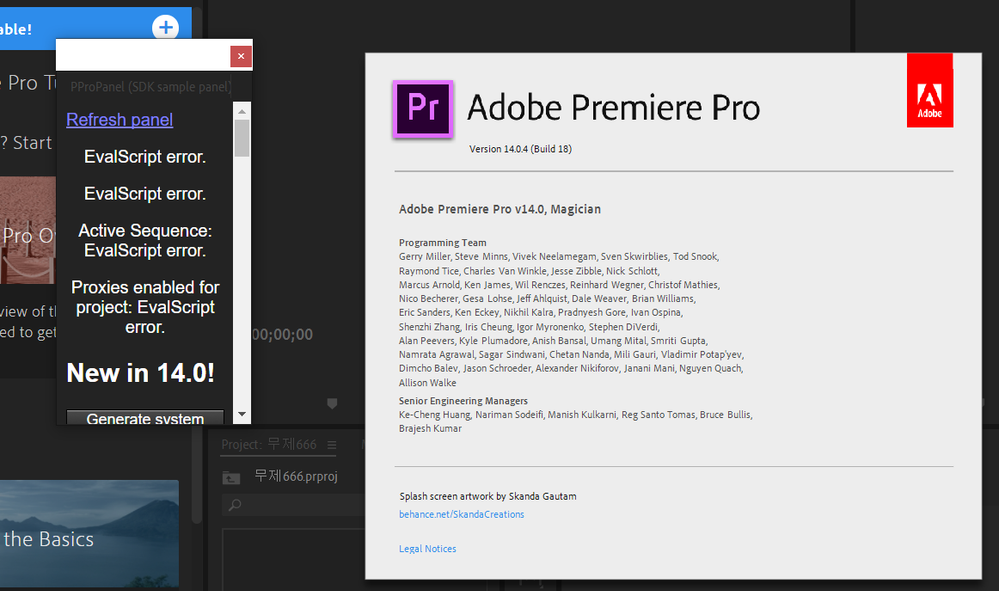Screen dimensions: 999x591
Task: Open the behance.net/SkandaCreations link
Action: coord(461,514)
